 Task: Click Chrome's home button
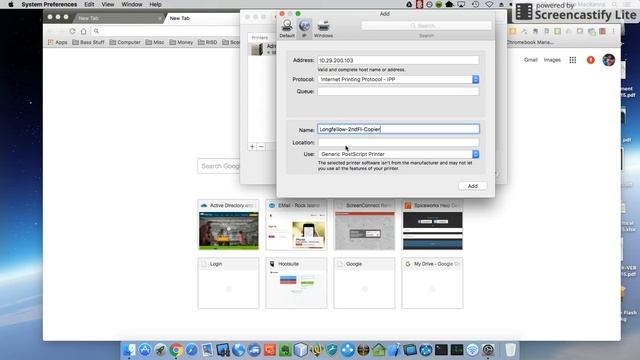[x=84, y=31]
